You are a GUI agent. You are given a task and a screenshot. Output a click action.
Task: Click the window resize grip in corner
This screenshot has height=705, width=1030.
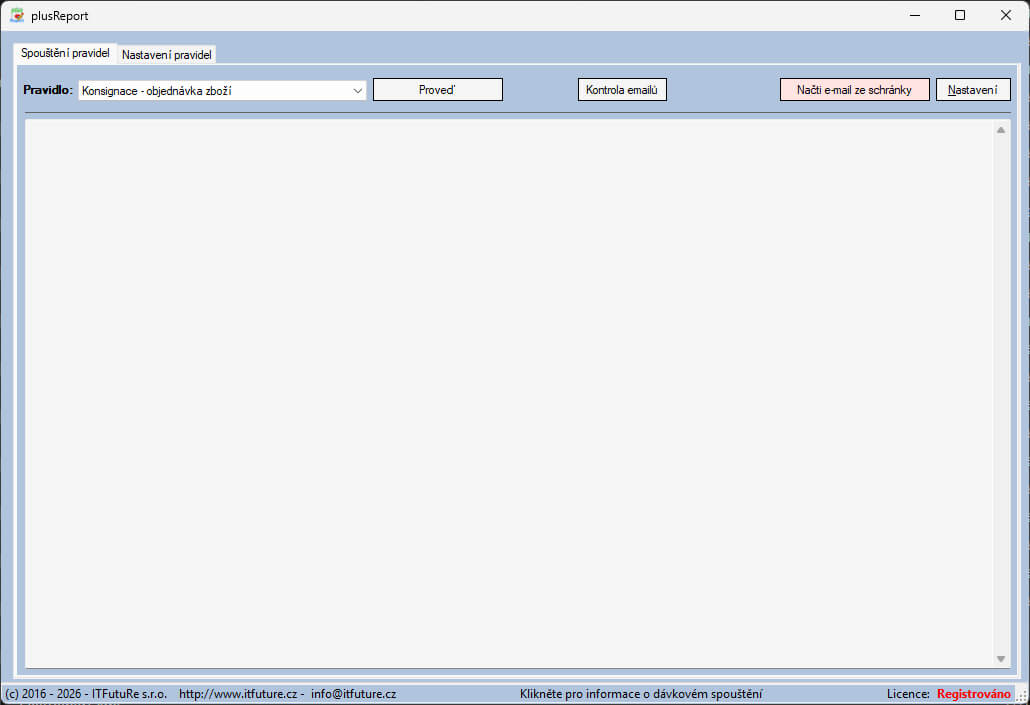coord(1022,697)
